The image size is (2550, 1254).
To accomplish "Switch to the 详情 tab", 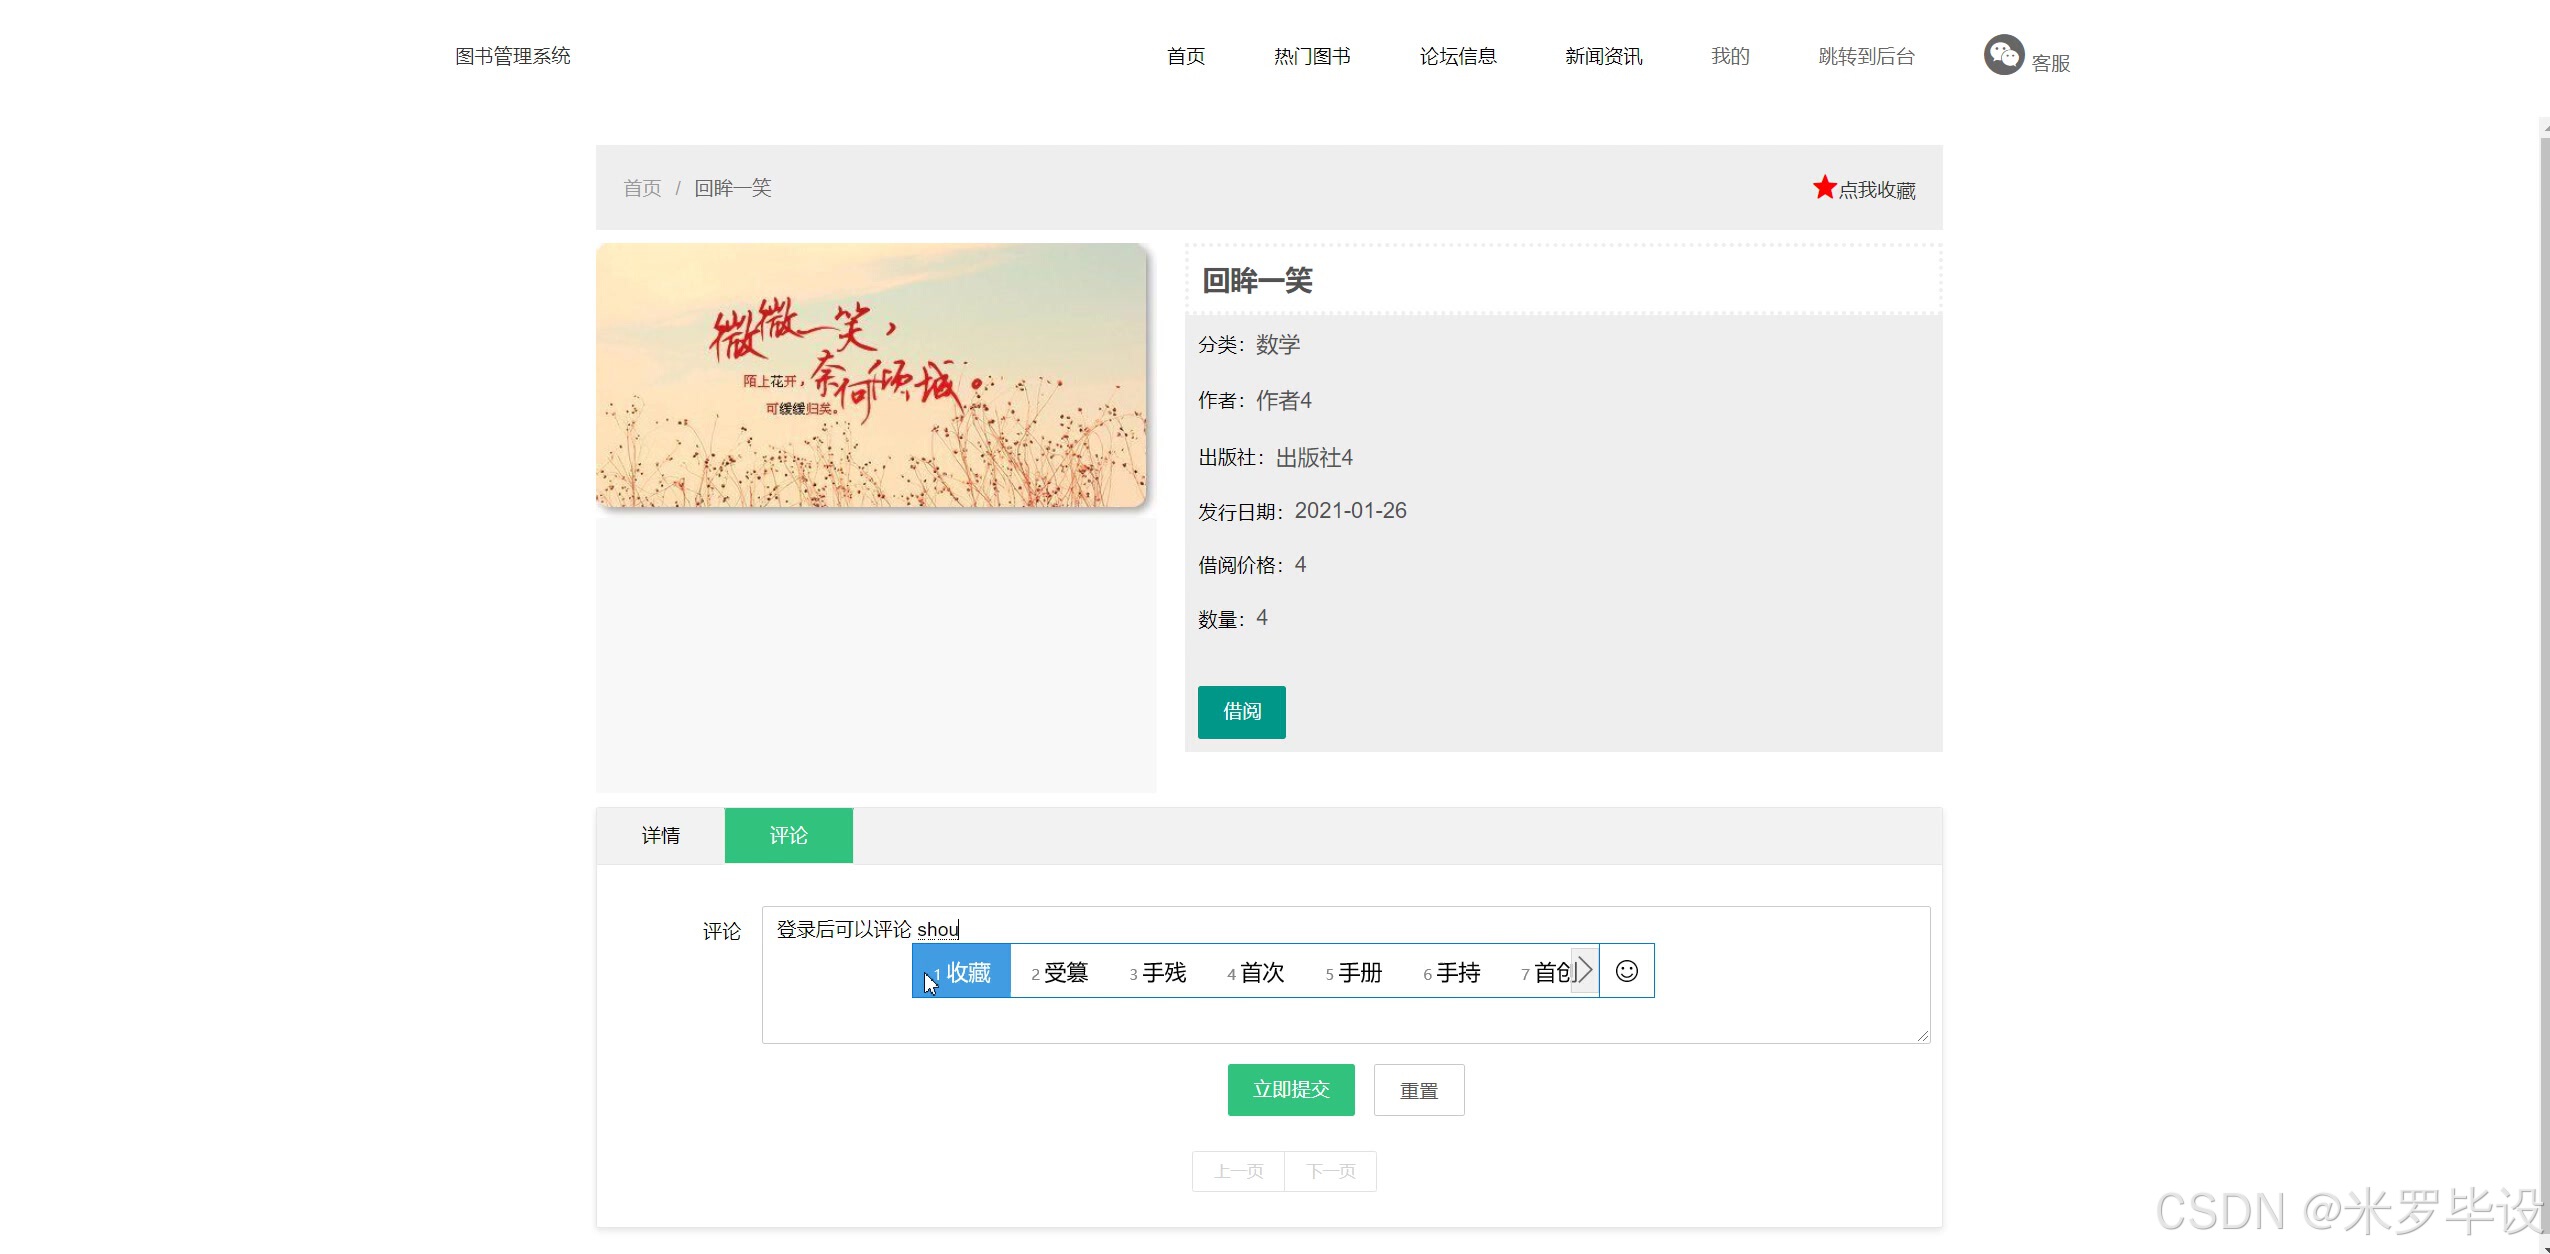I will [660, 836].
